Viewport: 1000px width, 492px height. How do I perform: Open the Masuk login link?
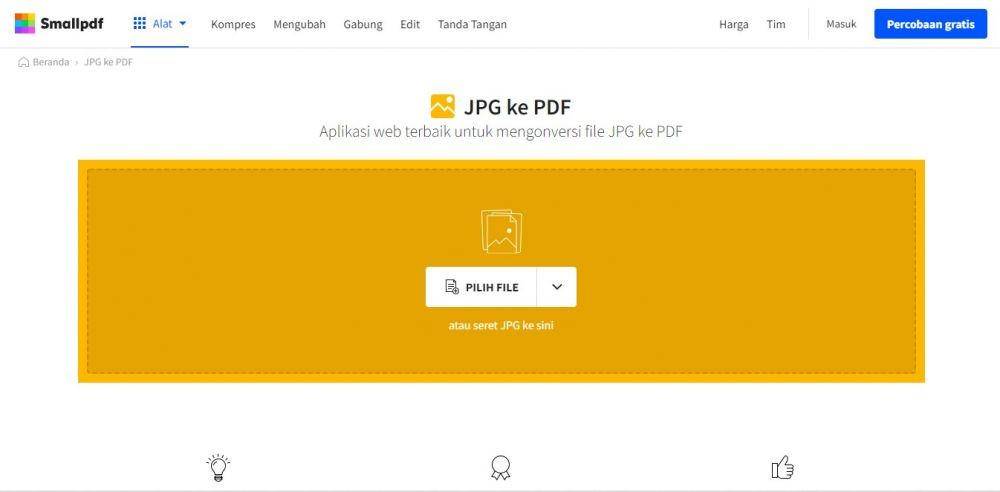click(841, 24)
